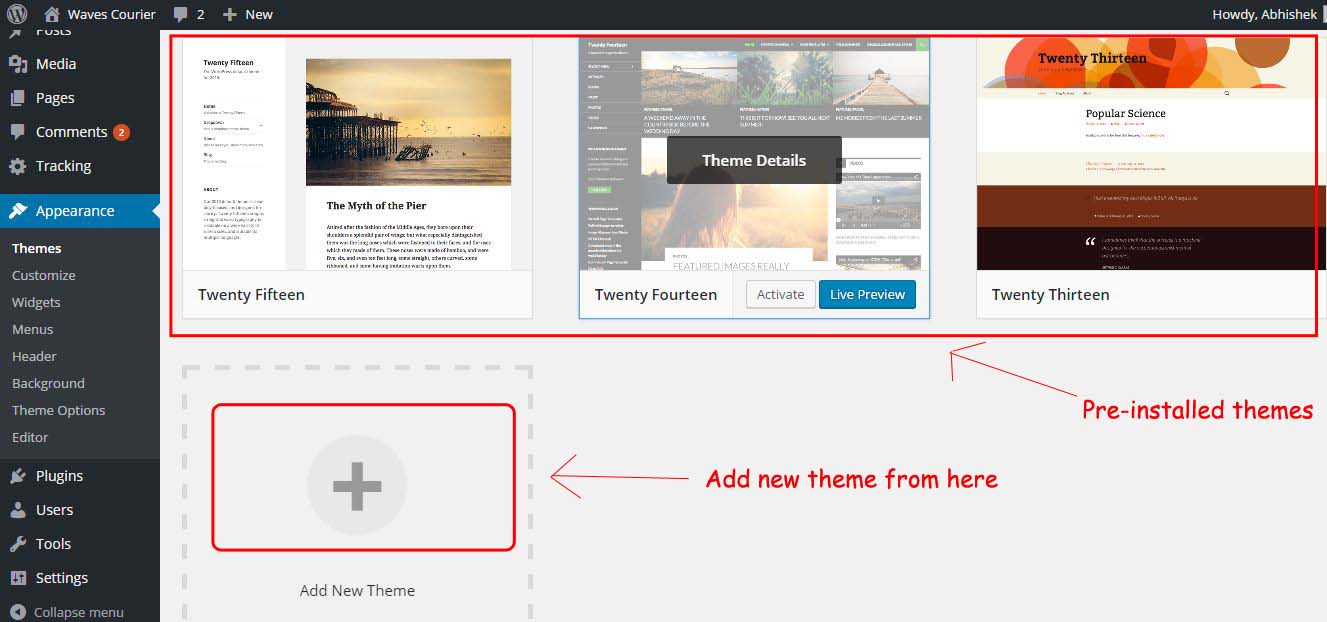1327x622 pixels.
Task: Click the Comments sidebar icon
Action: (x=18, y=132)
